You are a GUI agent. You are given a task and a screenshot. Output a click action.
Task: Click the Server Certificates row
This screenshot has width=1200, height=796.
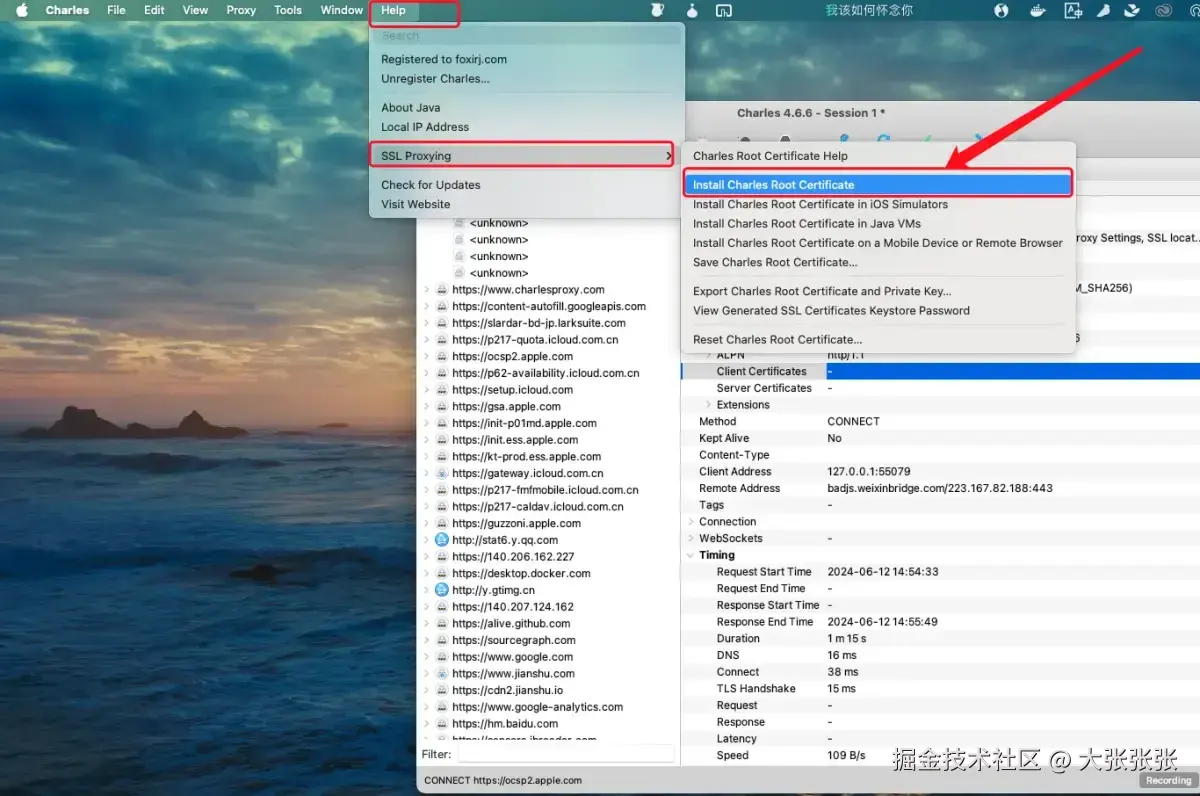click(940, 388)
